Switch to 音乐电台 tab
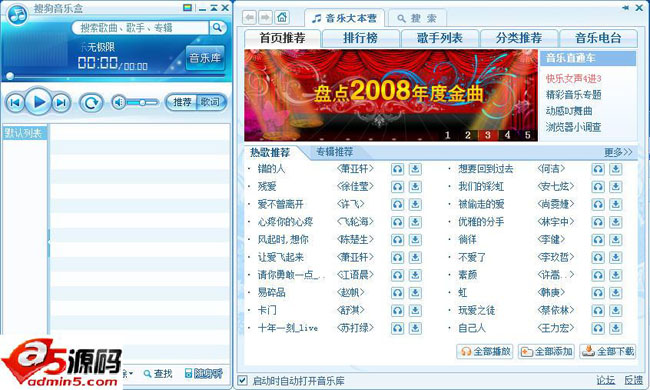This screenshot has width=650, height=390. [x=598, y=38]
